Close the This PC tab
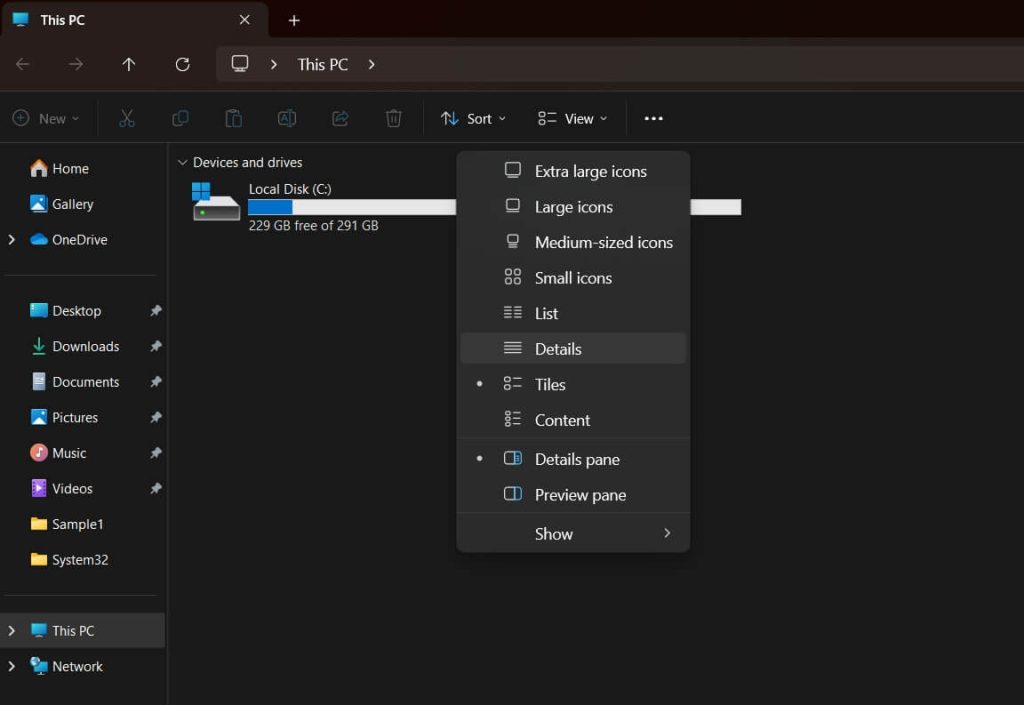The height and width of the screenshot is (705, 1024). 244,20
